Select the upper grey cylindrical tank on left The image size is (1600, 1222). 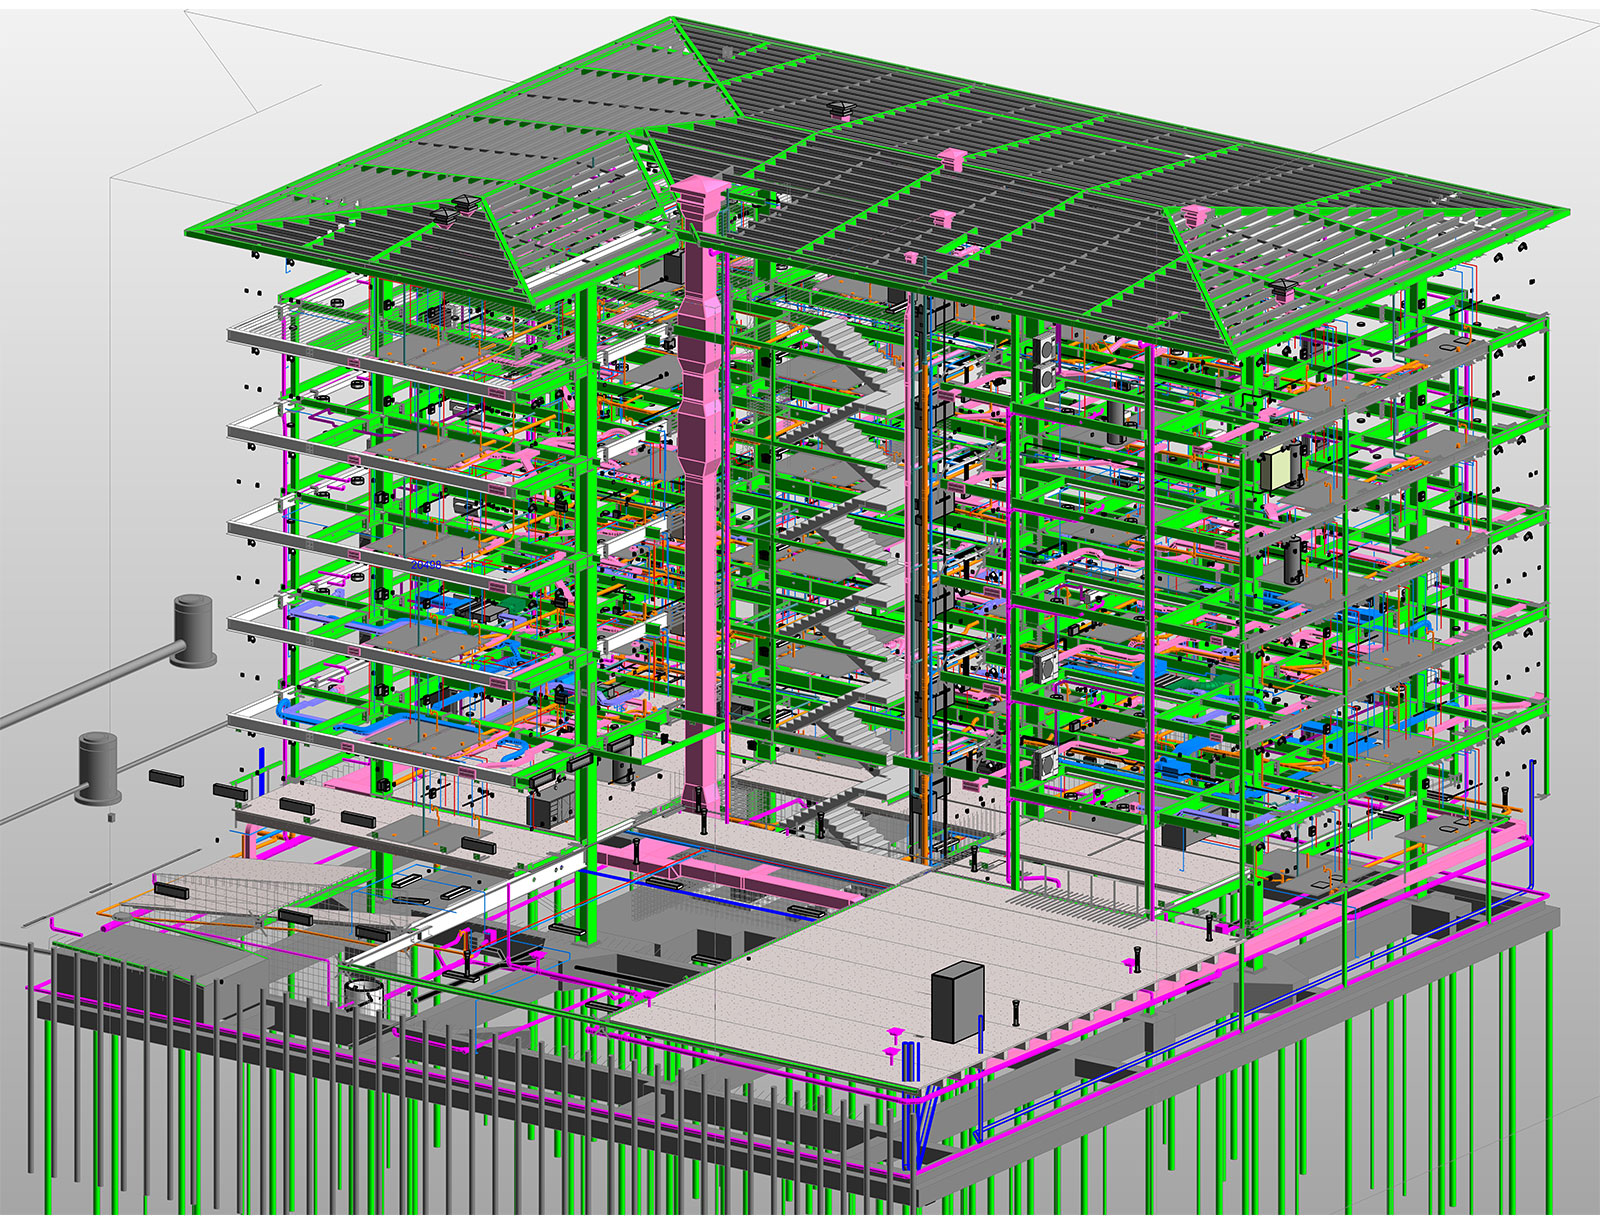click(193, 630)
